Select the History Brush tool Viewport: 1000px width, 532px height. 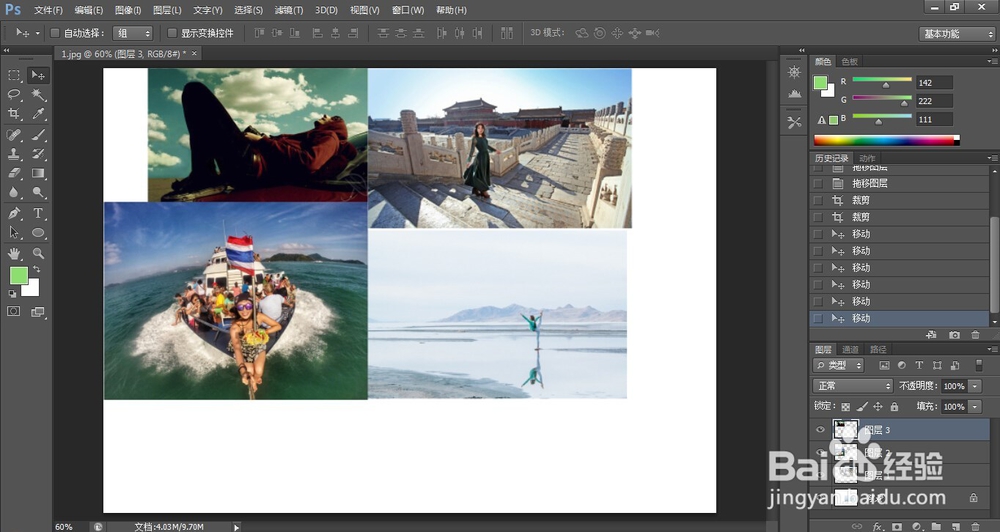[38, 154]
